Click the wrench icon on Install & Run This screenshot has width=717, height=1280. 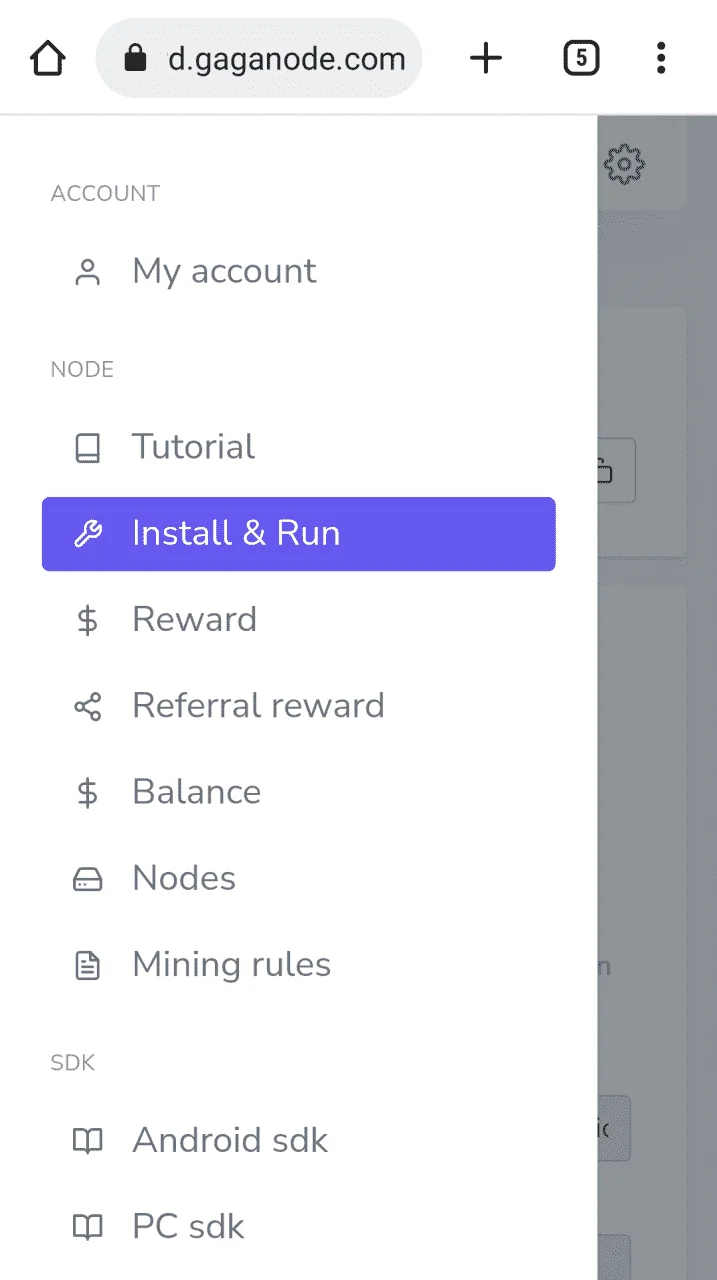pos(88,535)
